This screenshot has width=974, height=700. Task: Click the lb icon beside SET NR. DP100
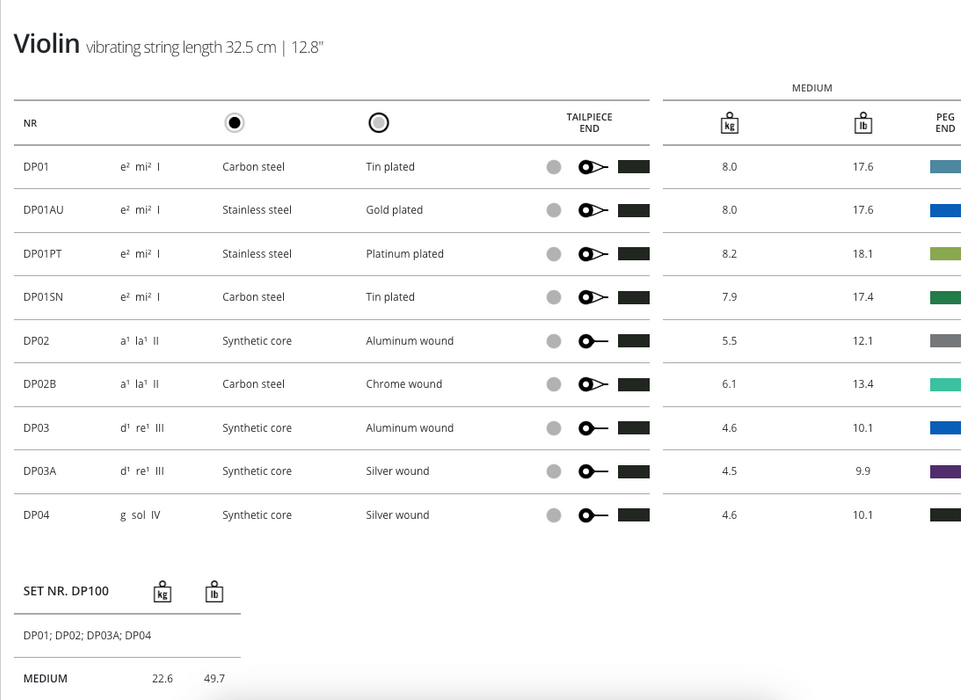213,591
